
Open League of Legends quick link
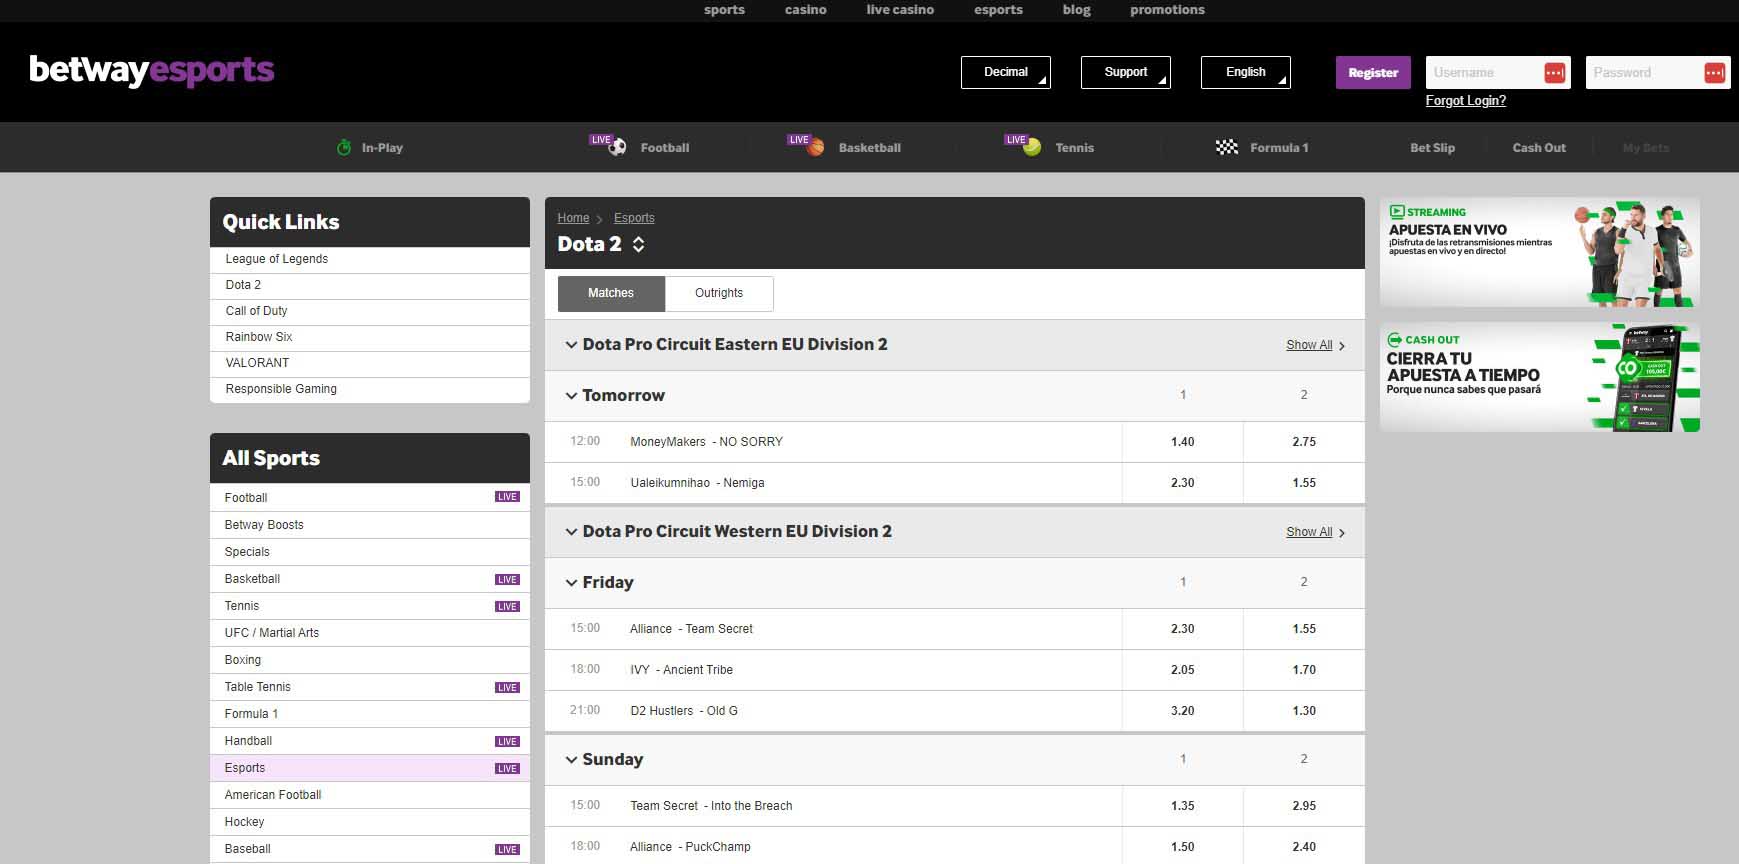tap(370, 259)
